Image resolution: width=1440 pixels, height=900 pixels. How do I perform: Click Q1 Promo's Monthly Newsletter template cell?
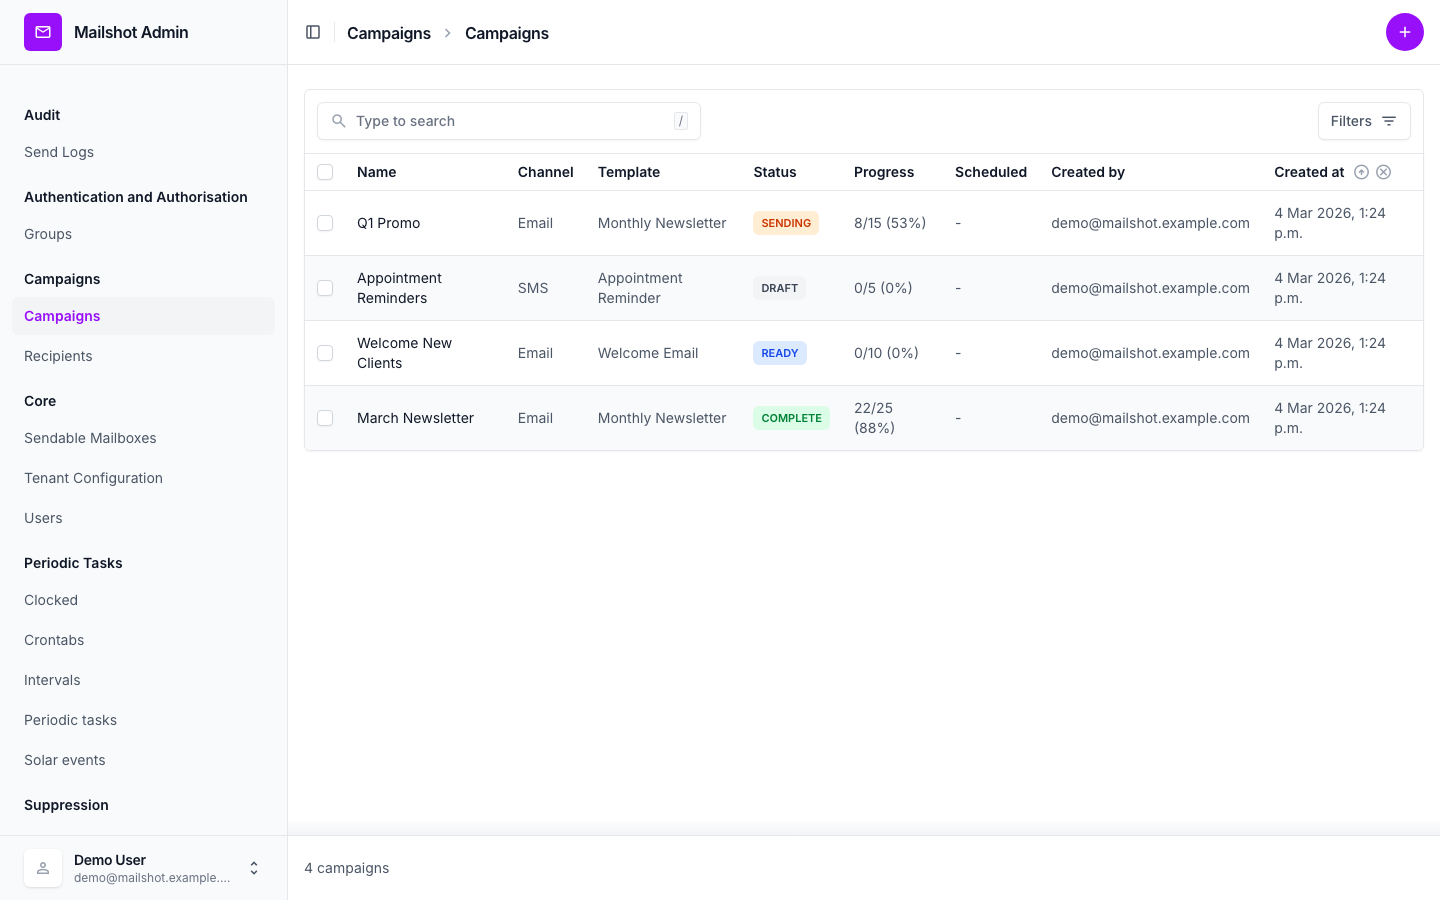point(662,223)
